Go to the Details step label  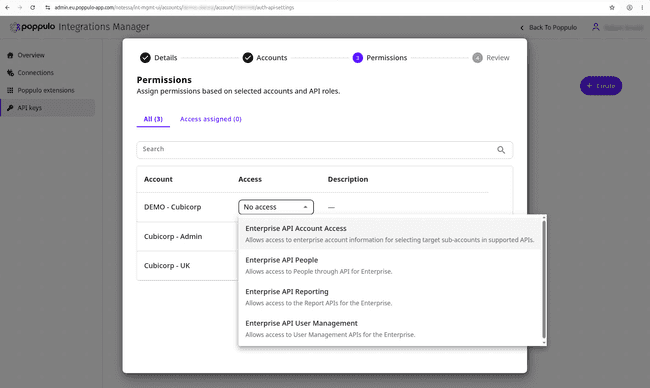pyautogui.click(x=166, y=58)
